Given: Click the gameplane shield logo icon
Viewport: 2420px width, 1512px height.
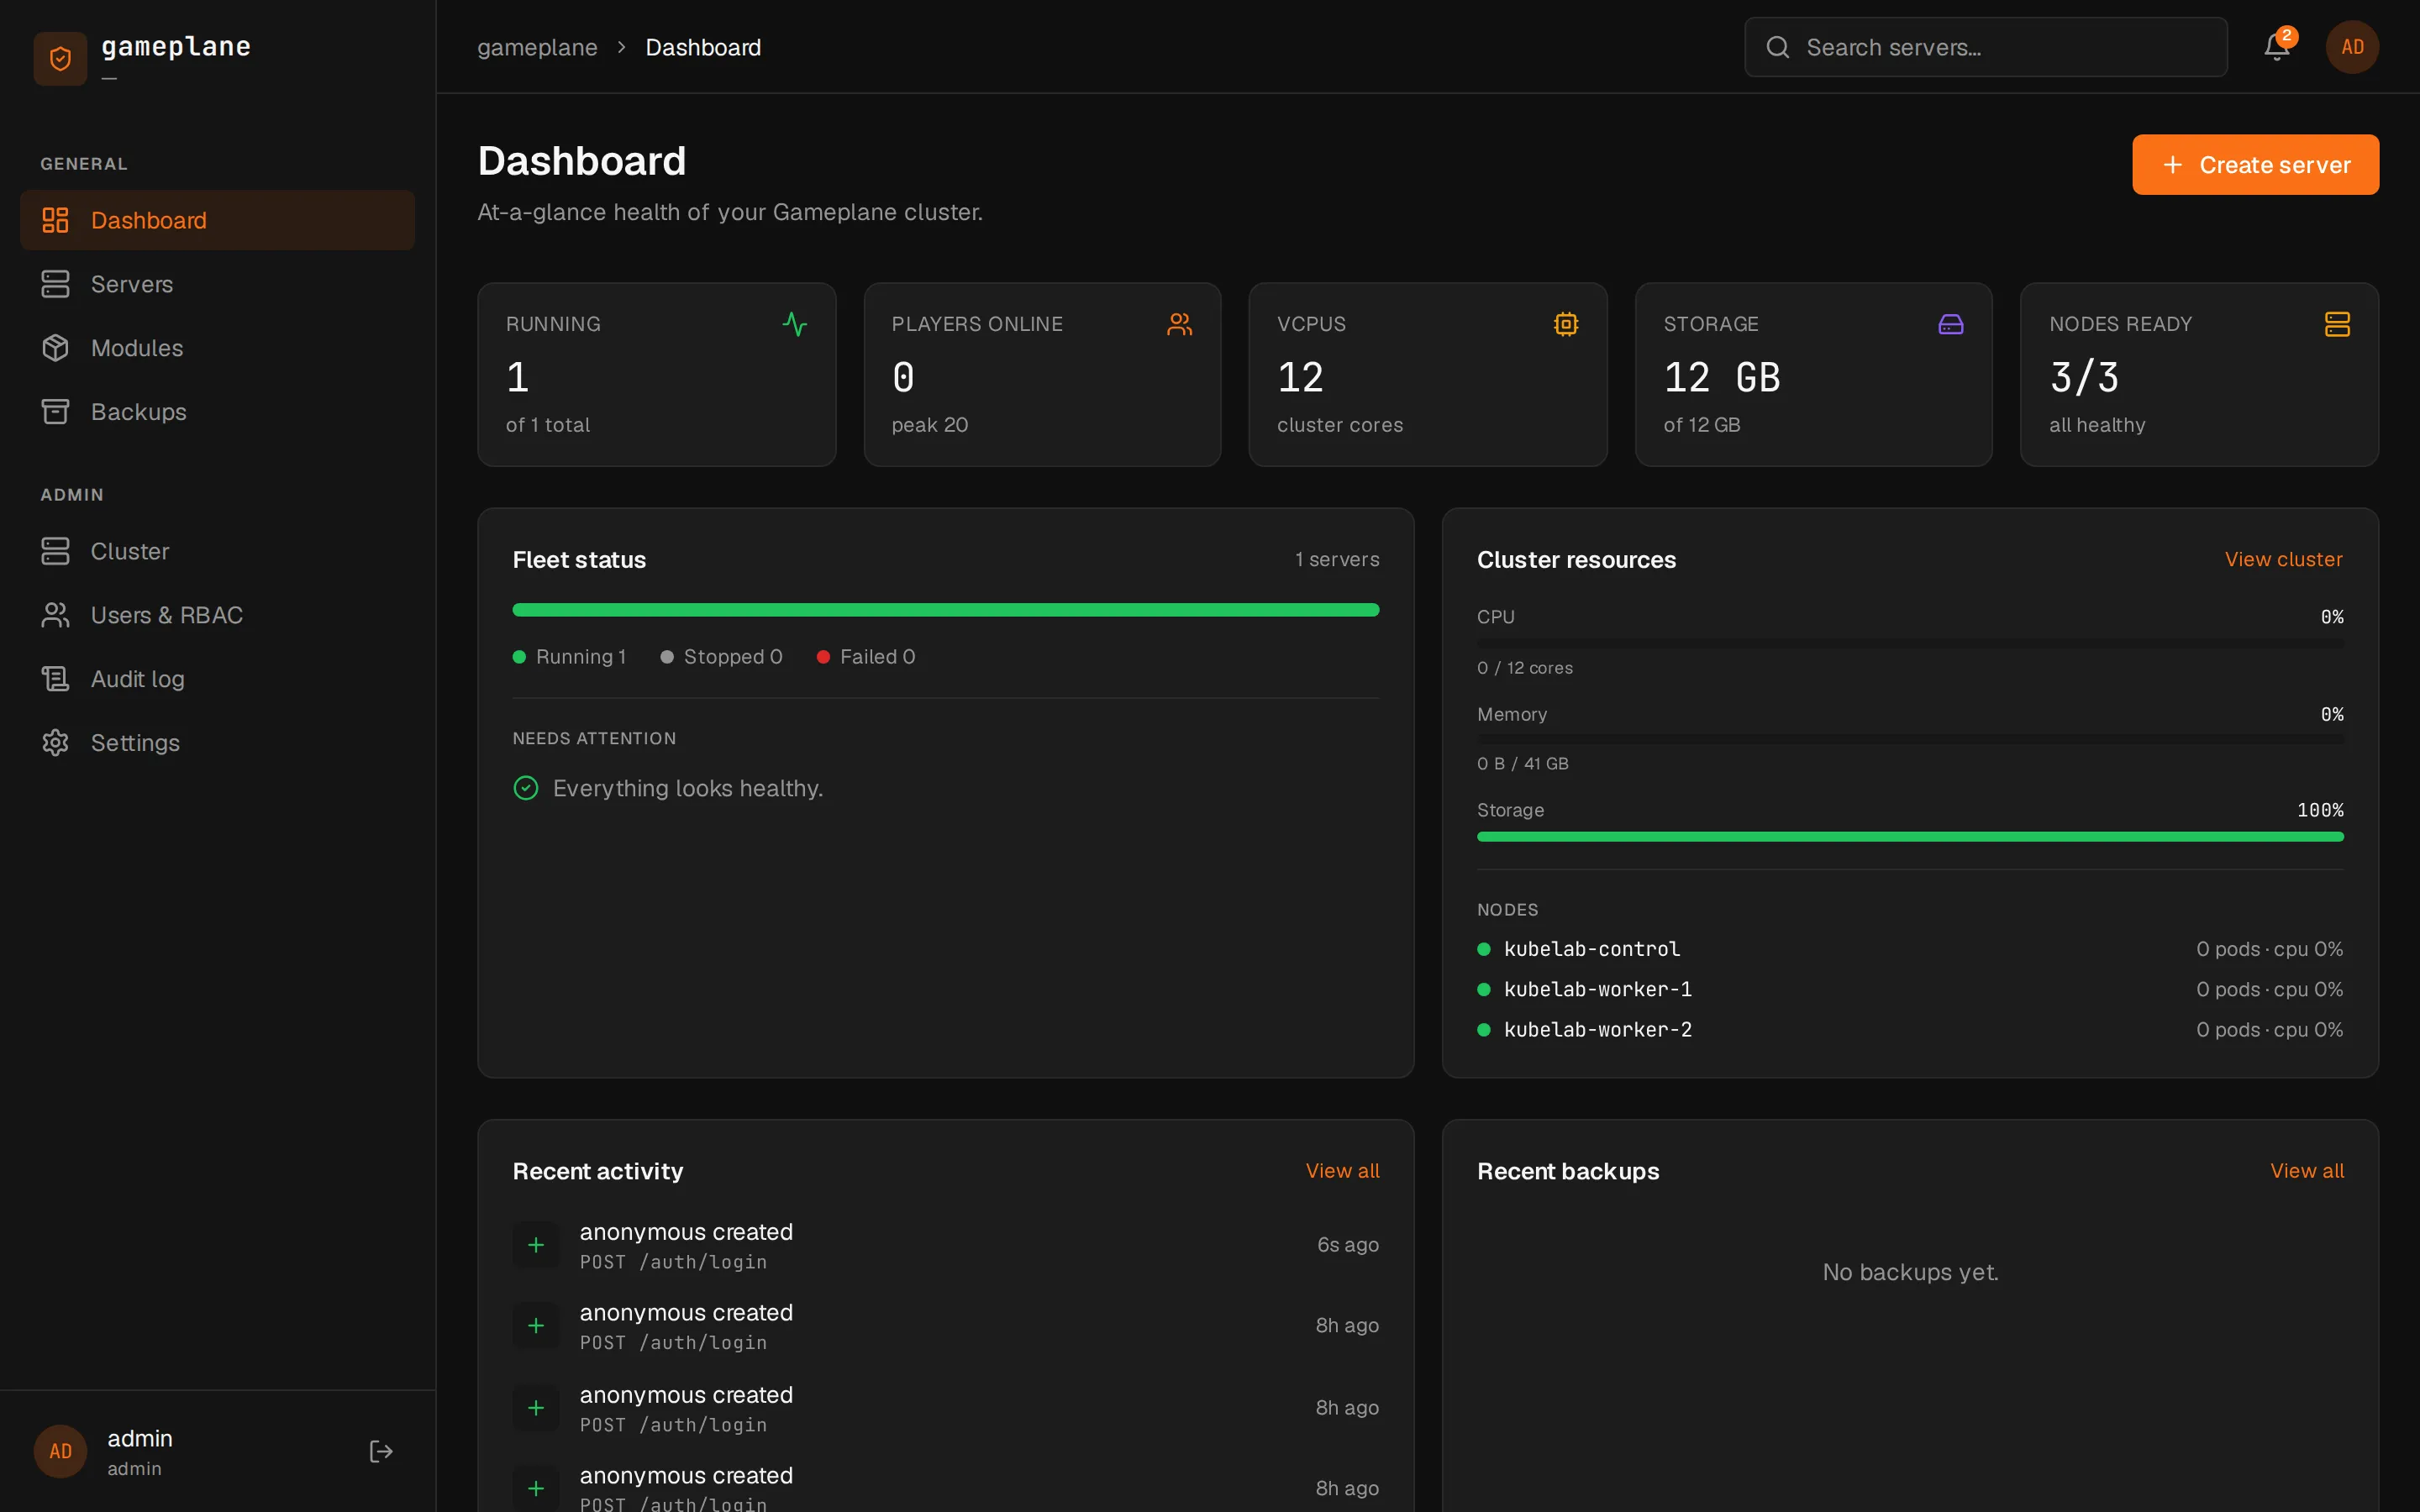Looking at the screenshot, I should [x=60, y=59].
